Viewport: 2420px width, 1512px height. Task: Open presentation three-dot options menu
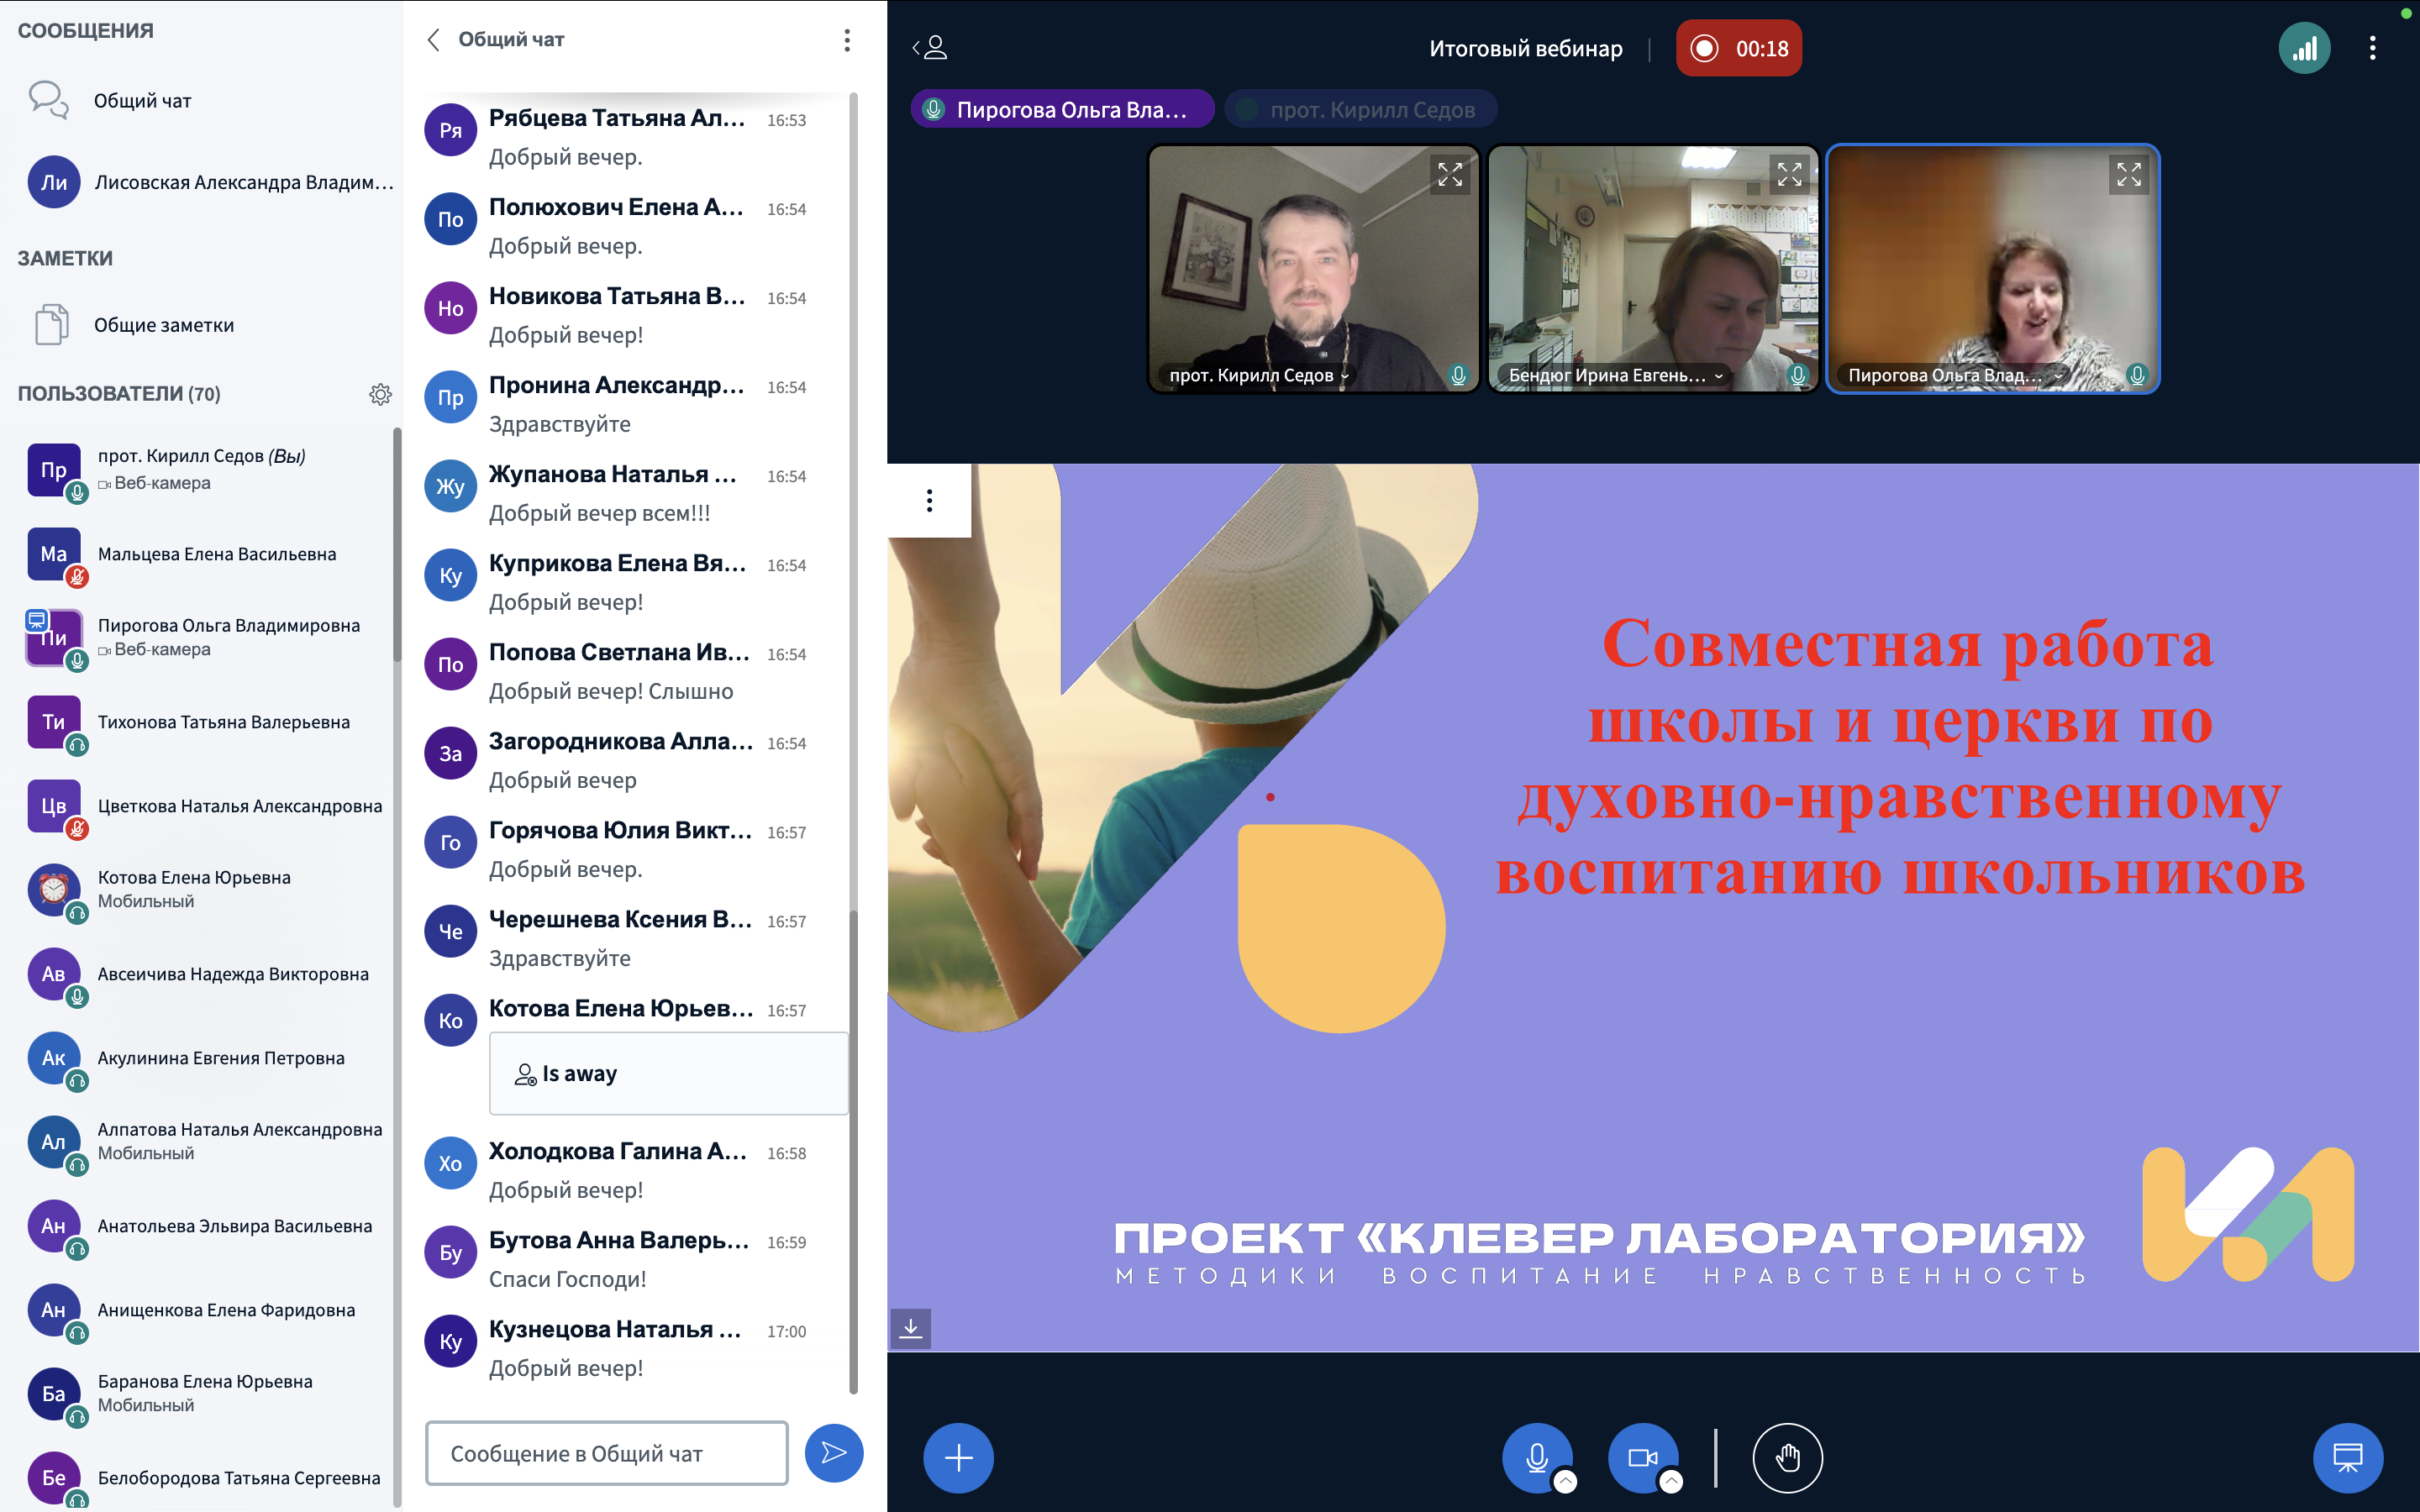(x=929, y=500)
